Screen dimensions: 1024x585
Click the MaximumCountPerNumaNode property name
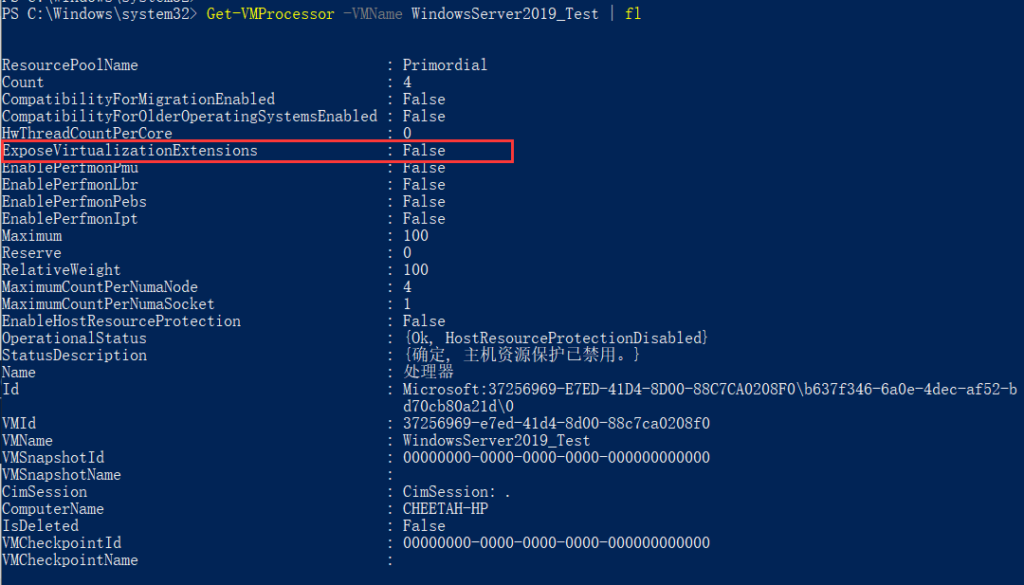pyautogui.click(x=100, y=287)
